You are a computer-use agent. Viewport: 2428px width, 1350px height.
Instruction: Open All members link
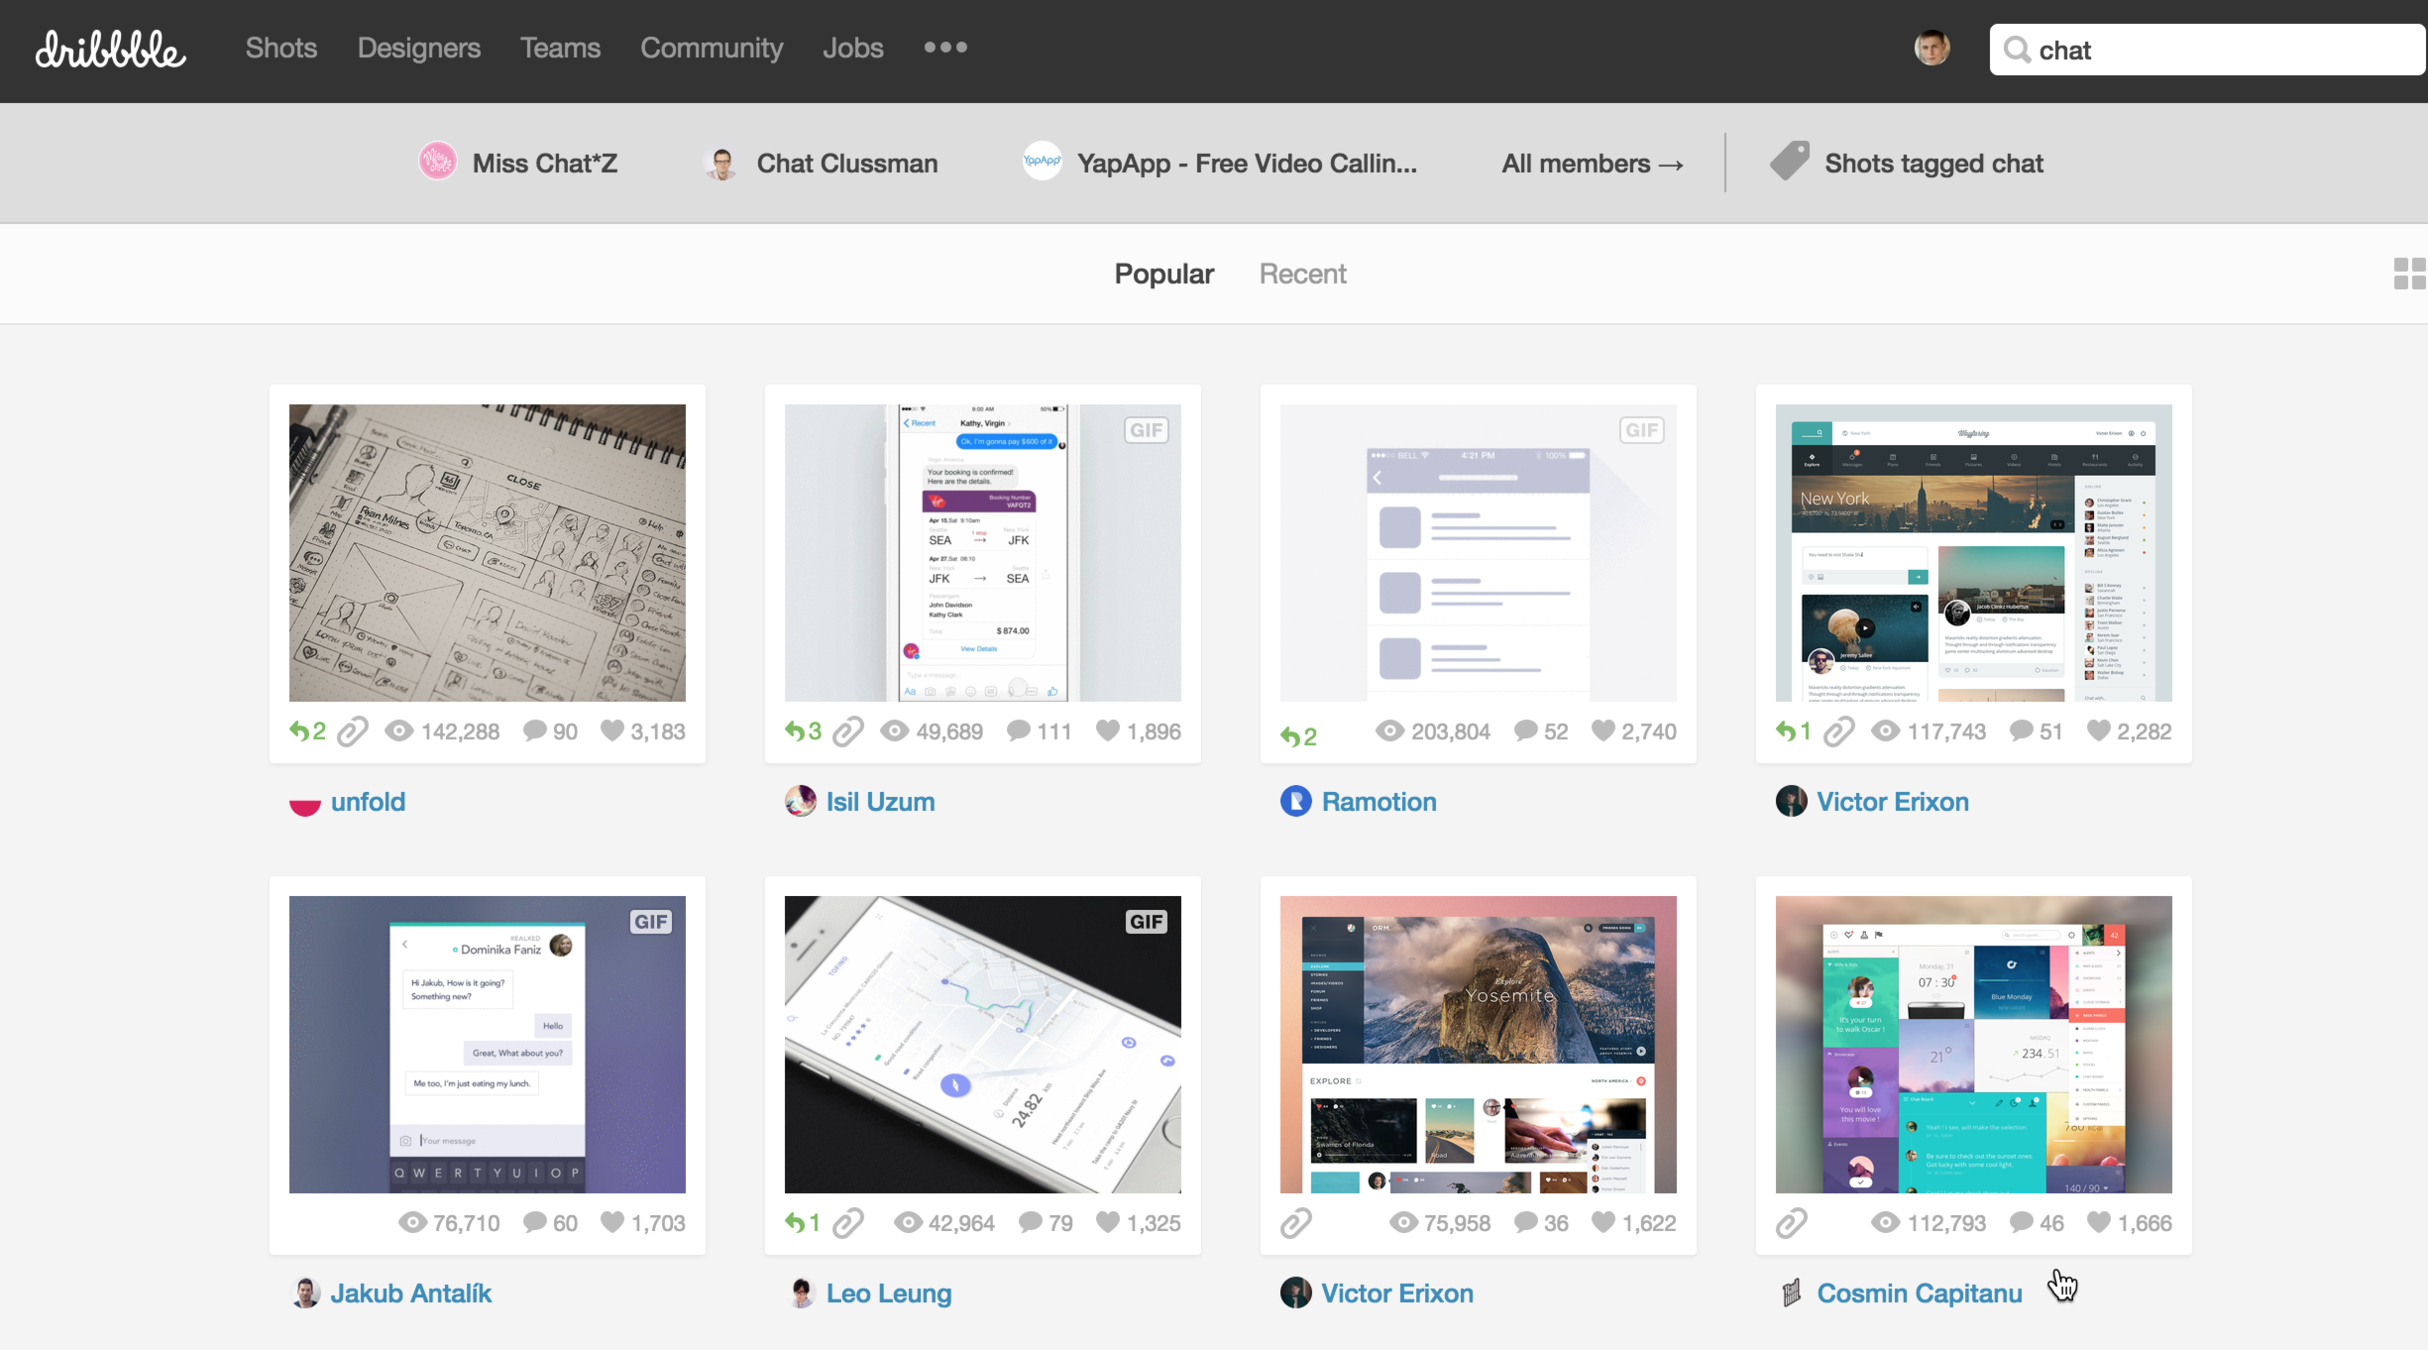(1592, 163)
